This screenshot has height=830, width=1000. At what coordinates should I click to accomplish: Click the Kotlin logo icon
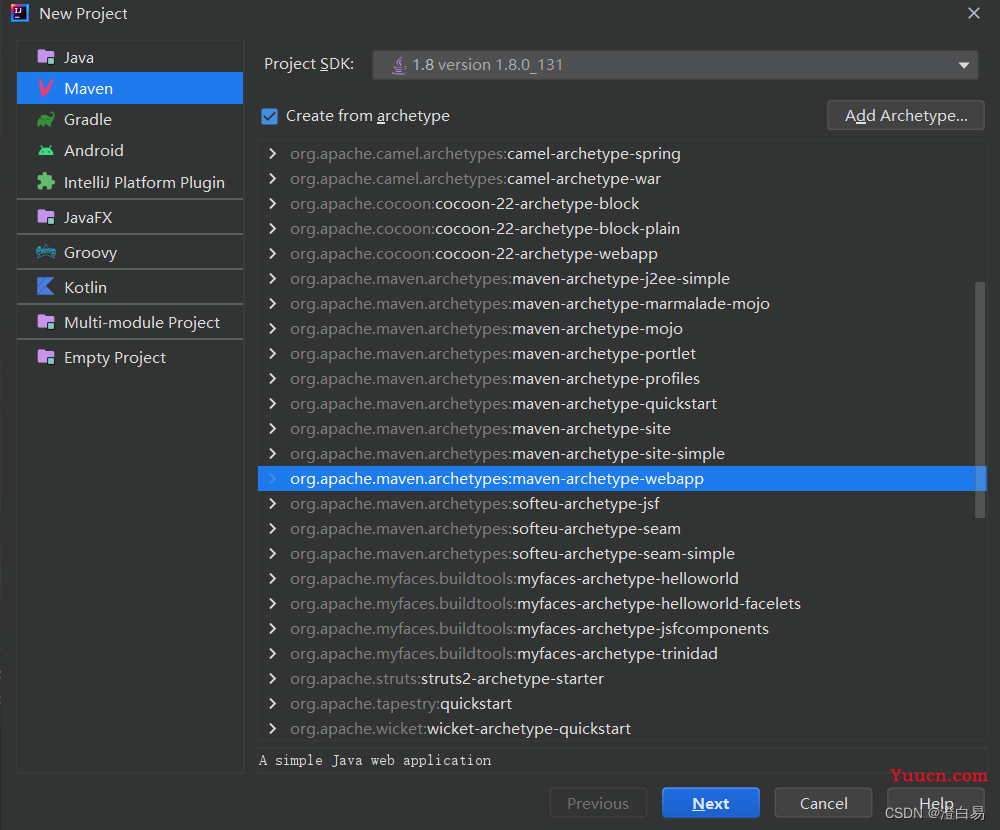[45, 287]
